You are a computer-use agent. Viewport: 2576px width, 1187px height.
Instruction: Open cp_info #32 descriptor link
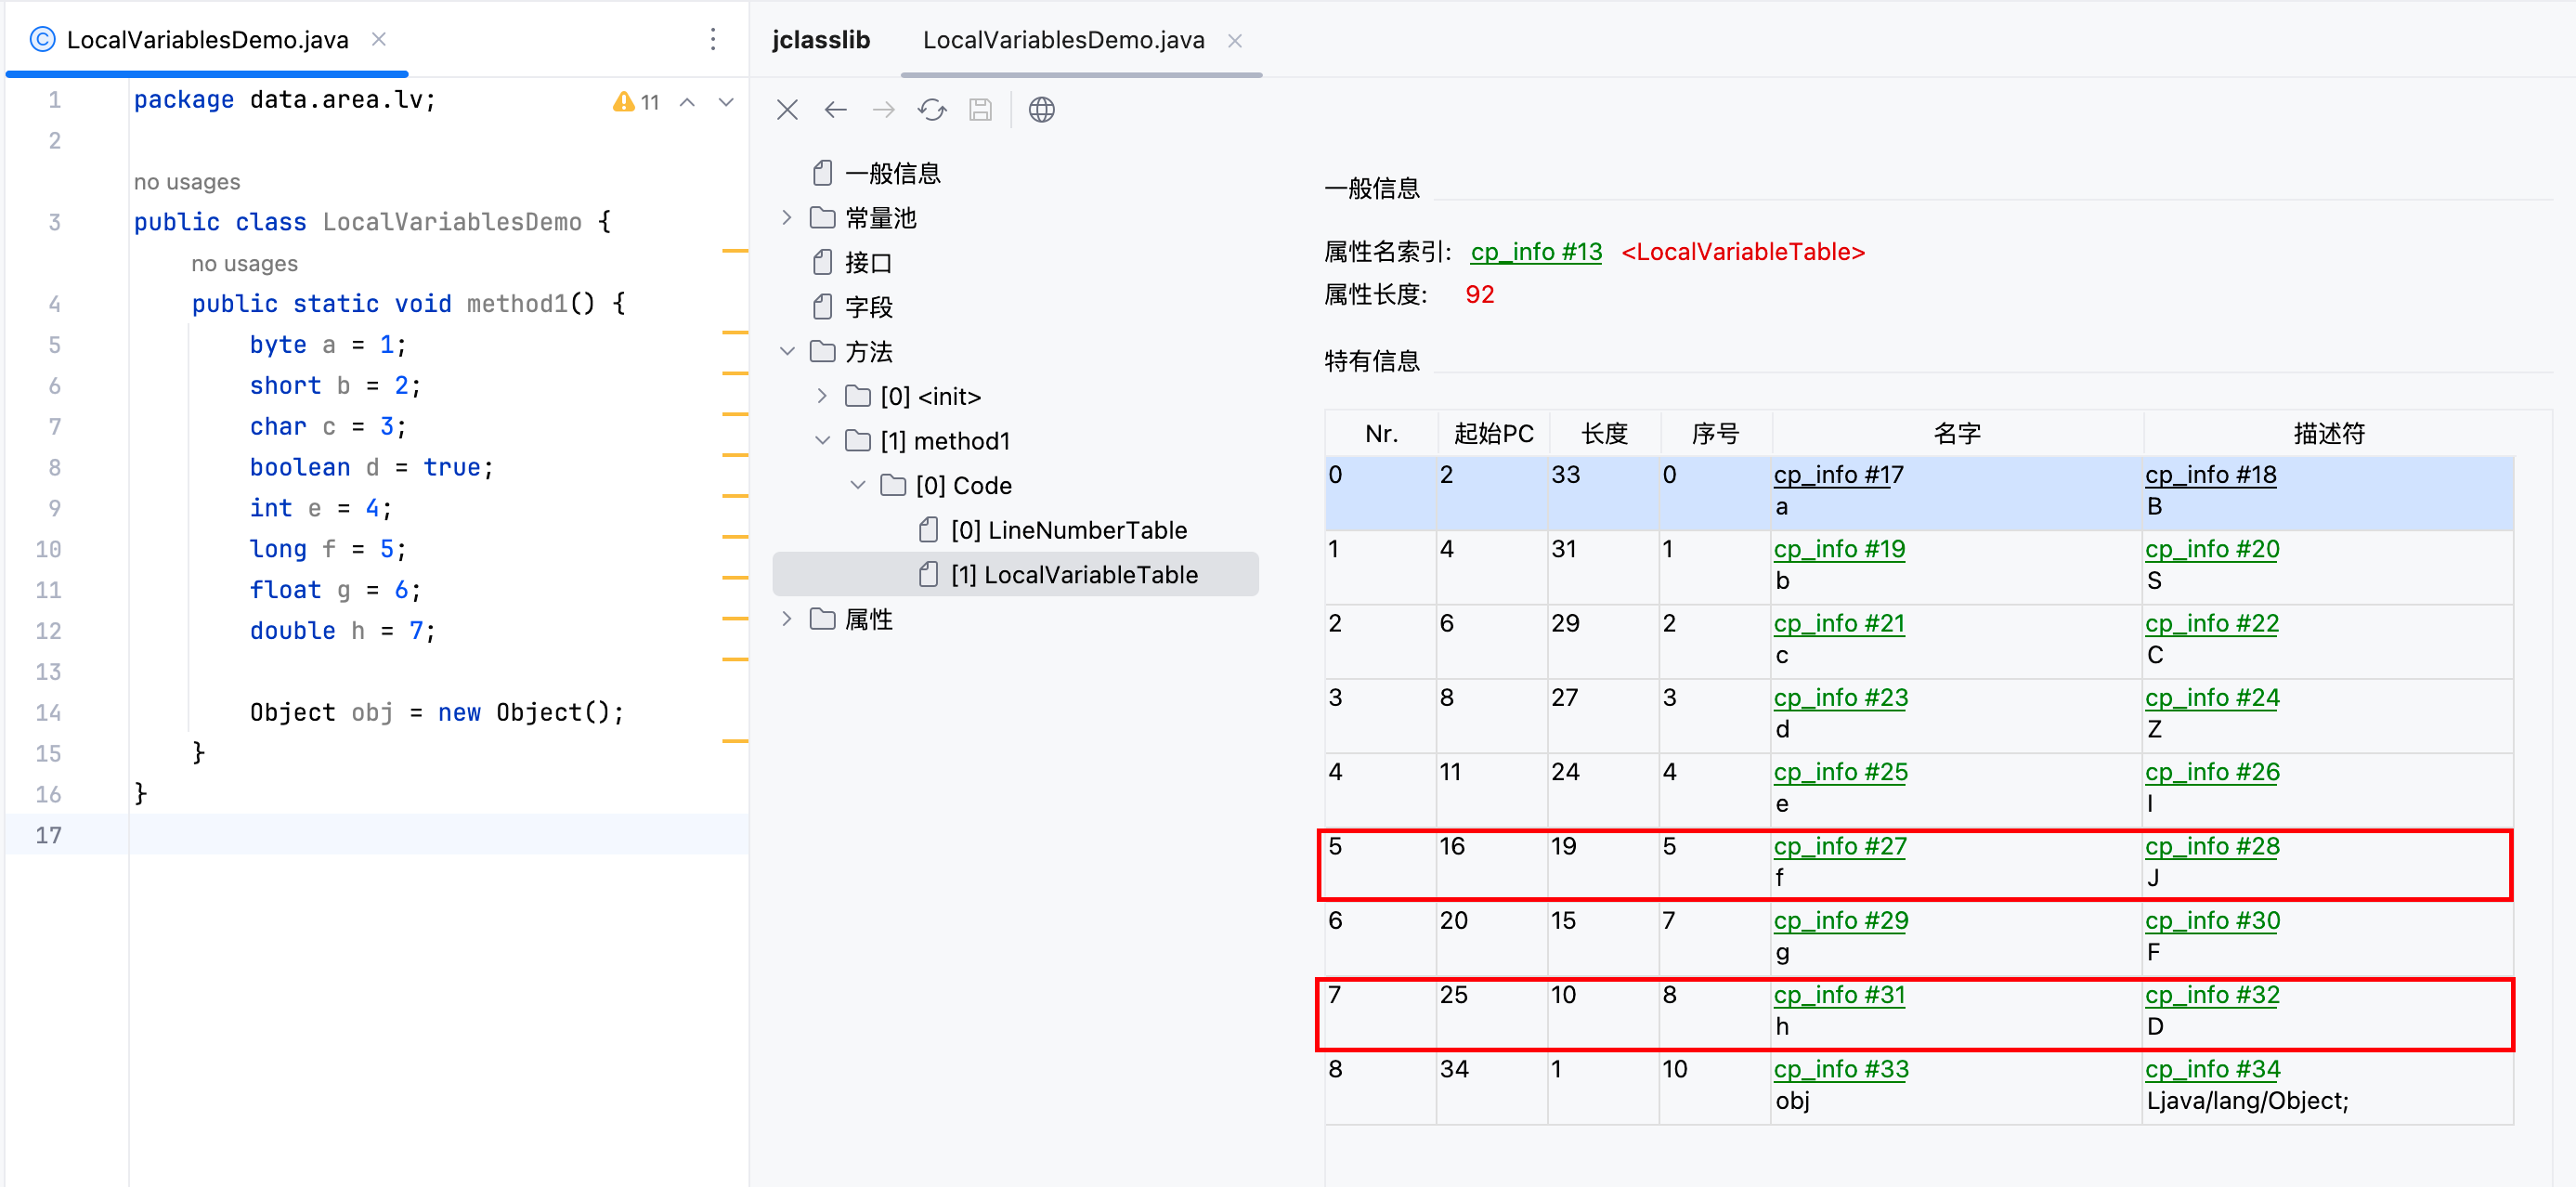[x=2212, y=995]
